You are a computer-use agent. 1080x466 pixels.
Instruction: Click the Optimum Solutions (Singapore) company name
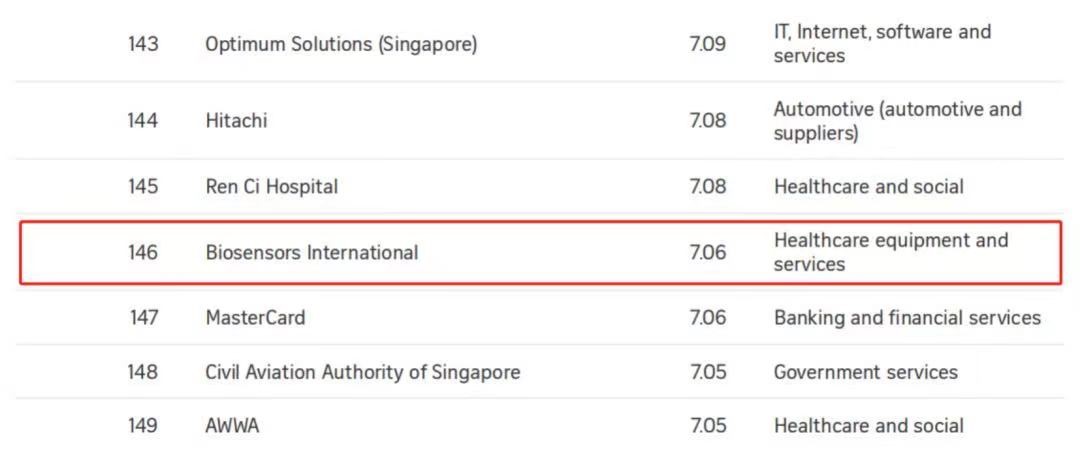[x=341, y=44]
